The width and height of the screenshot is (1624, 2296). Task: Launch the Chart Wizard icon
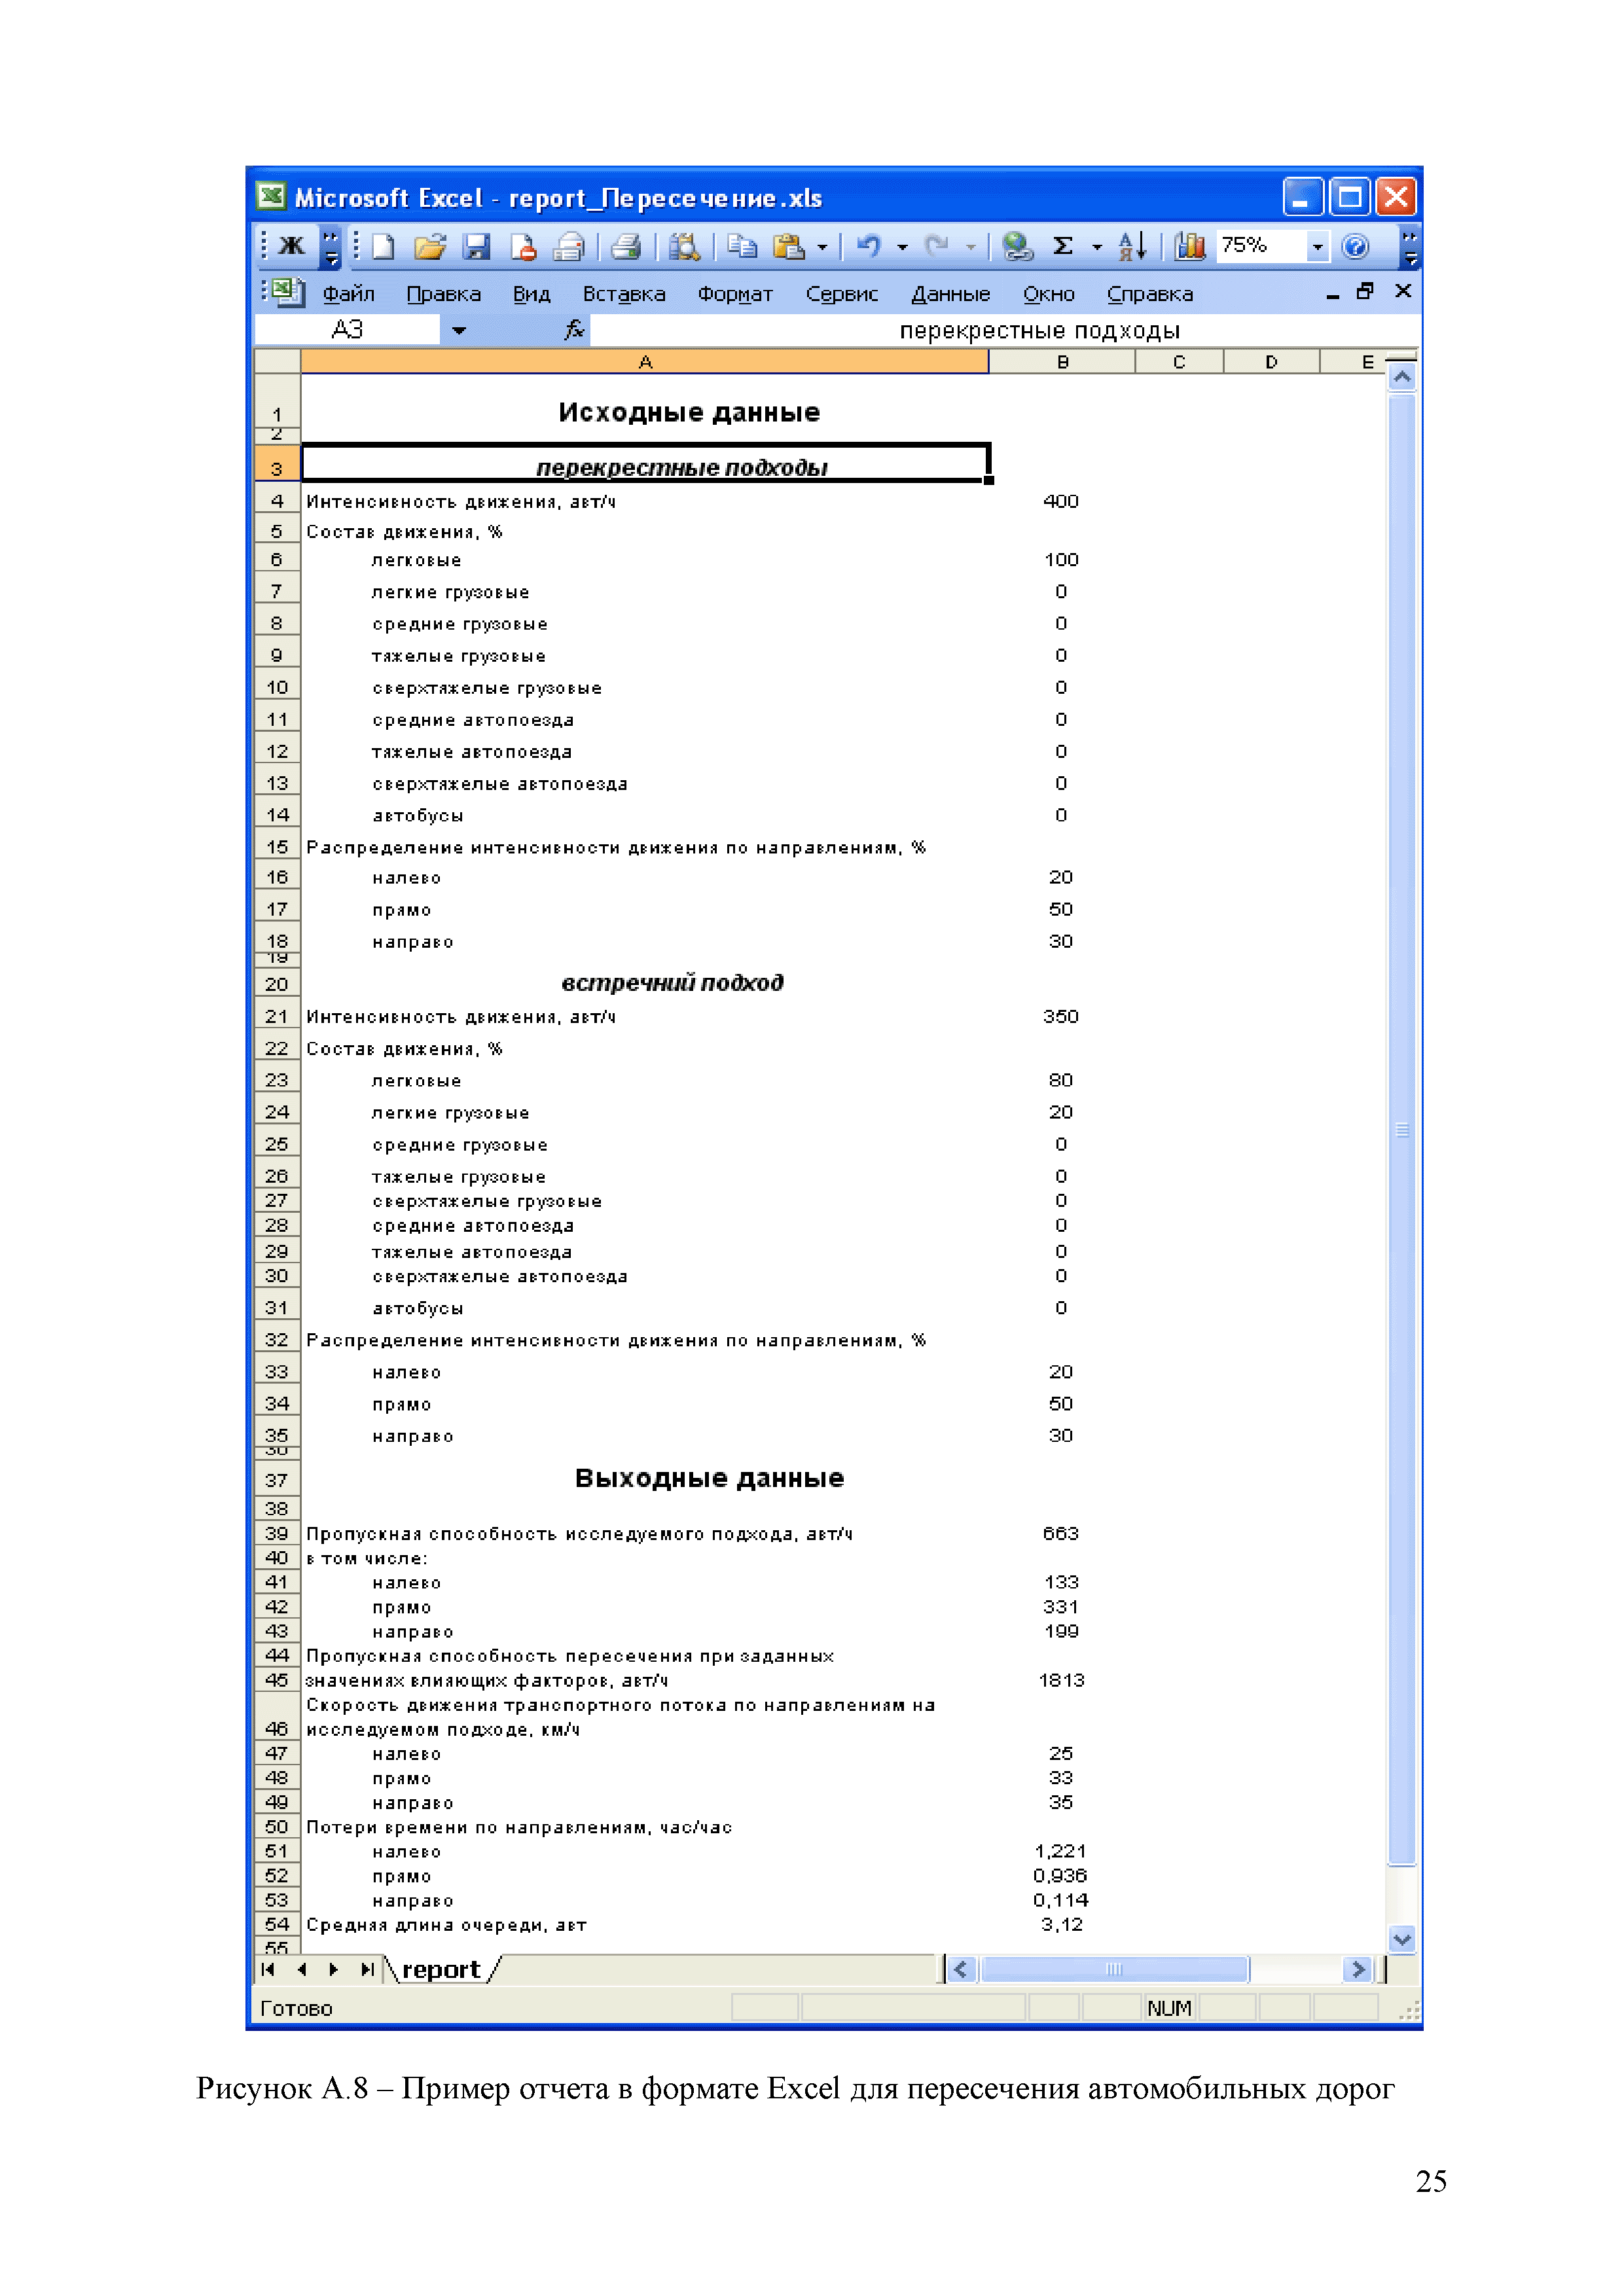tap(1189, 246)
